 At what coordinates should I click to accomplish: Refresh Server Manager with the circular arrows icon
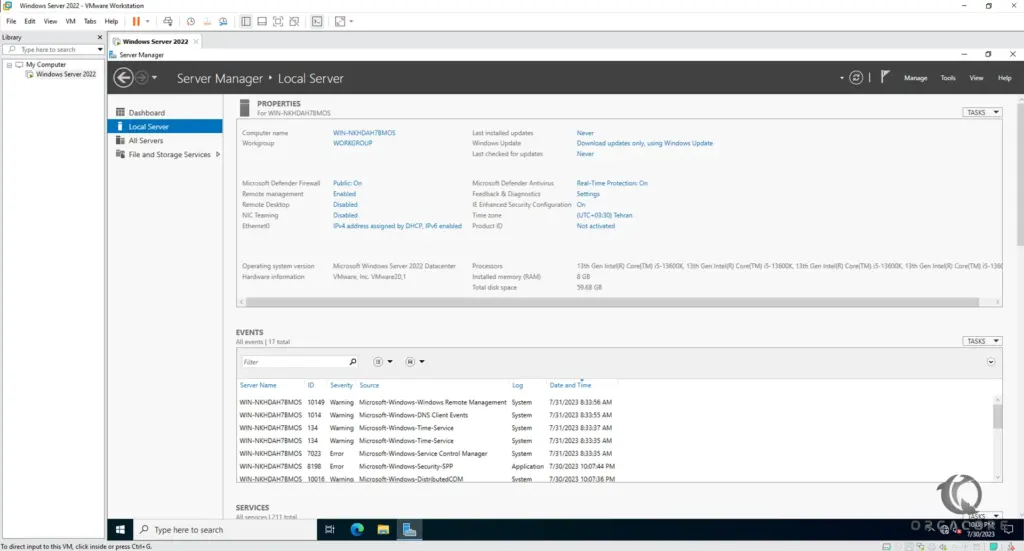(x=856, y=78)
